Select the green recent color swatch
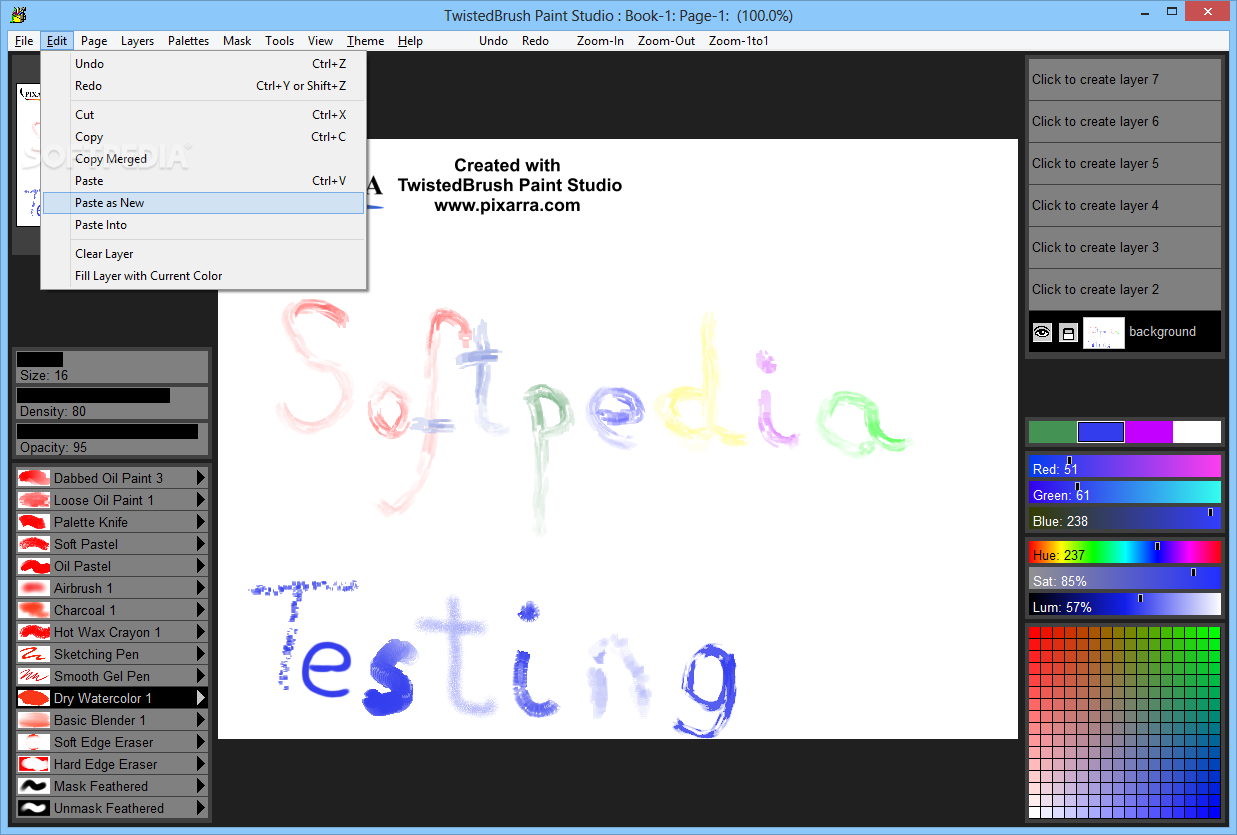The height and width of the screenshot is (835, 1237). [1053, 432]
